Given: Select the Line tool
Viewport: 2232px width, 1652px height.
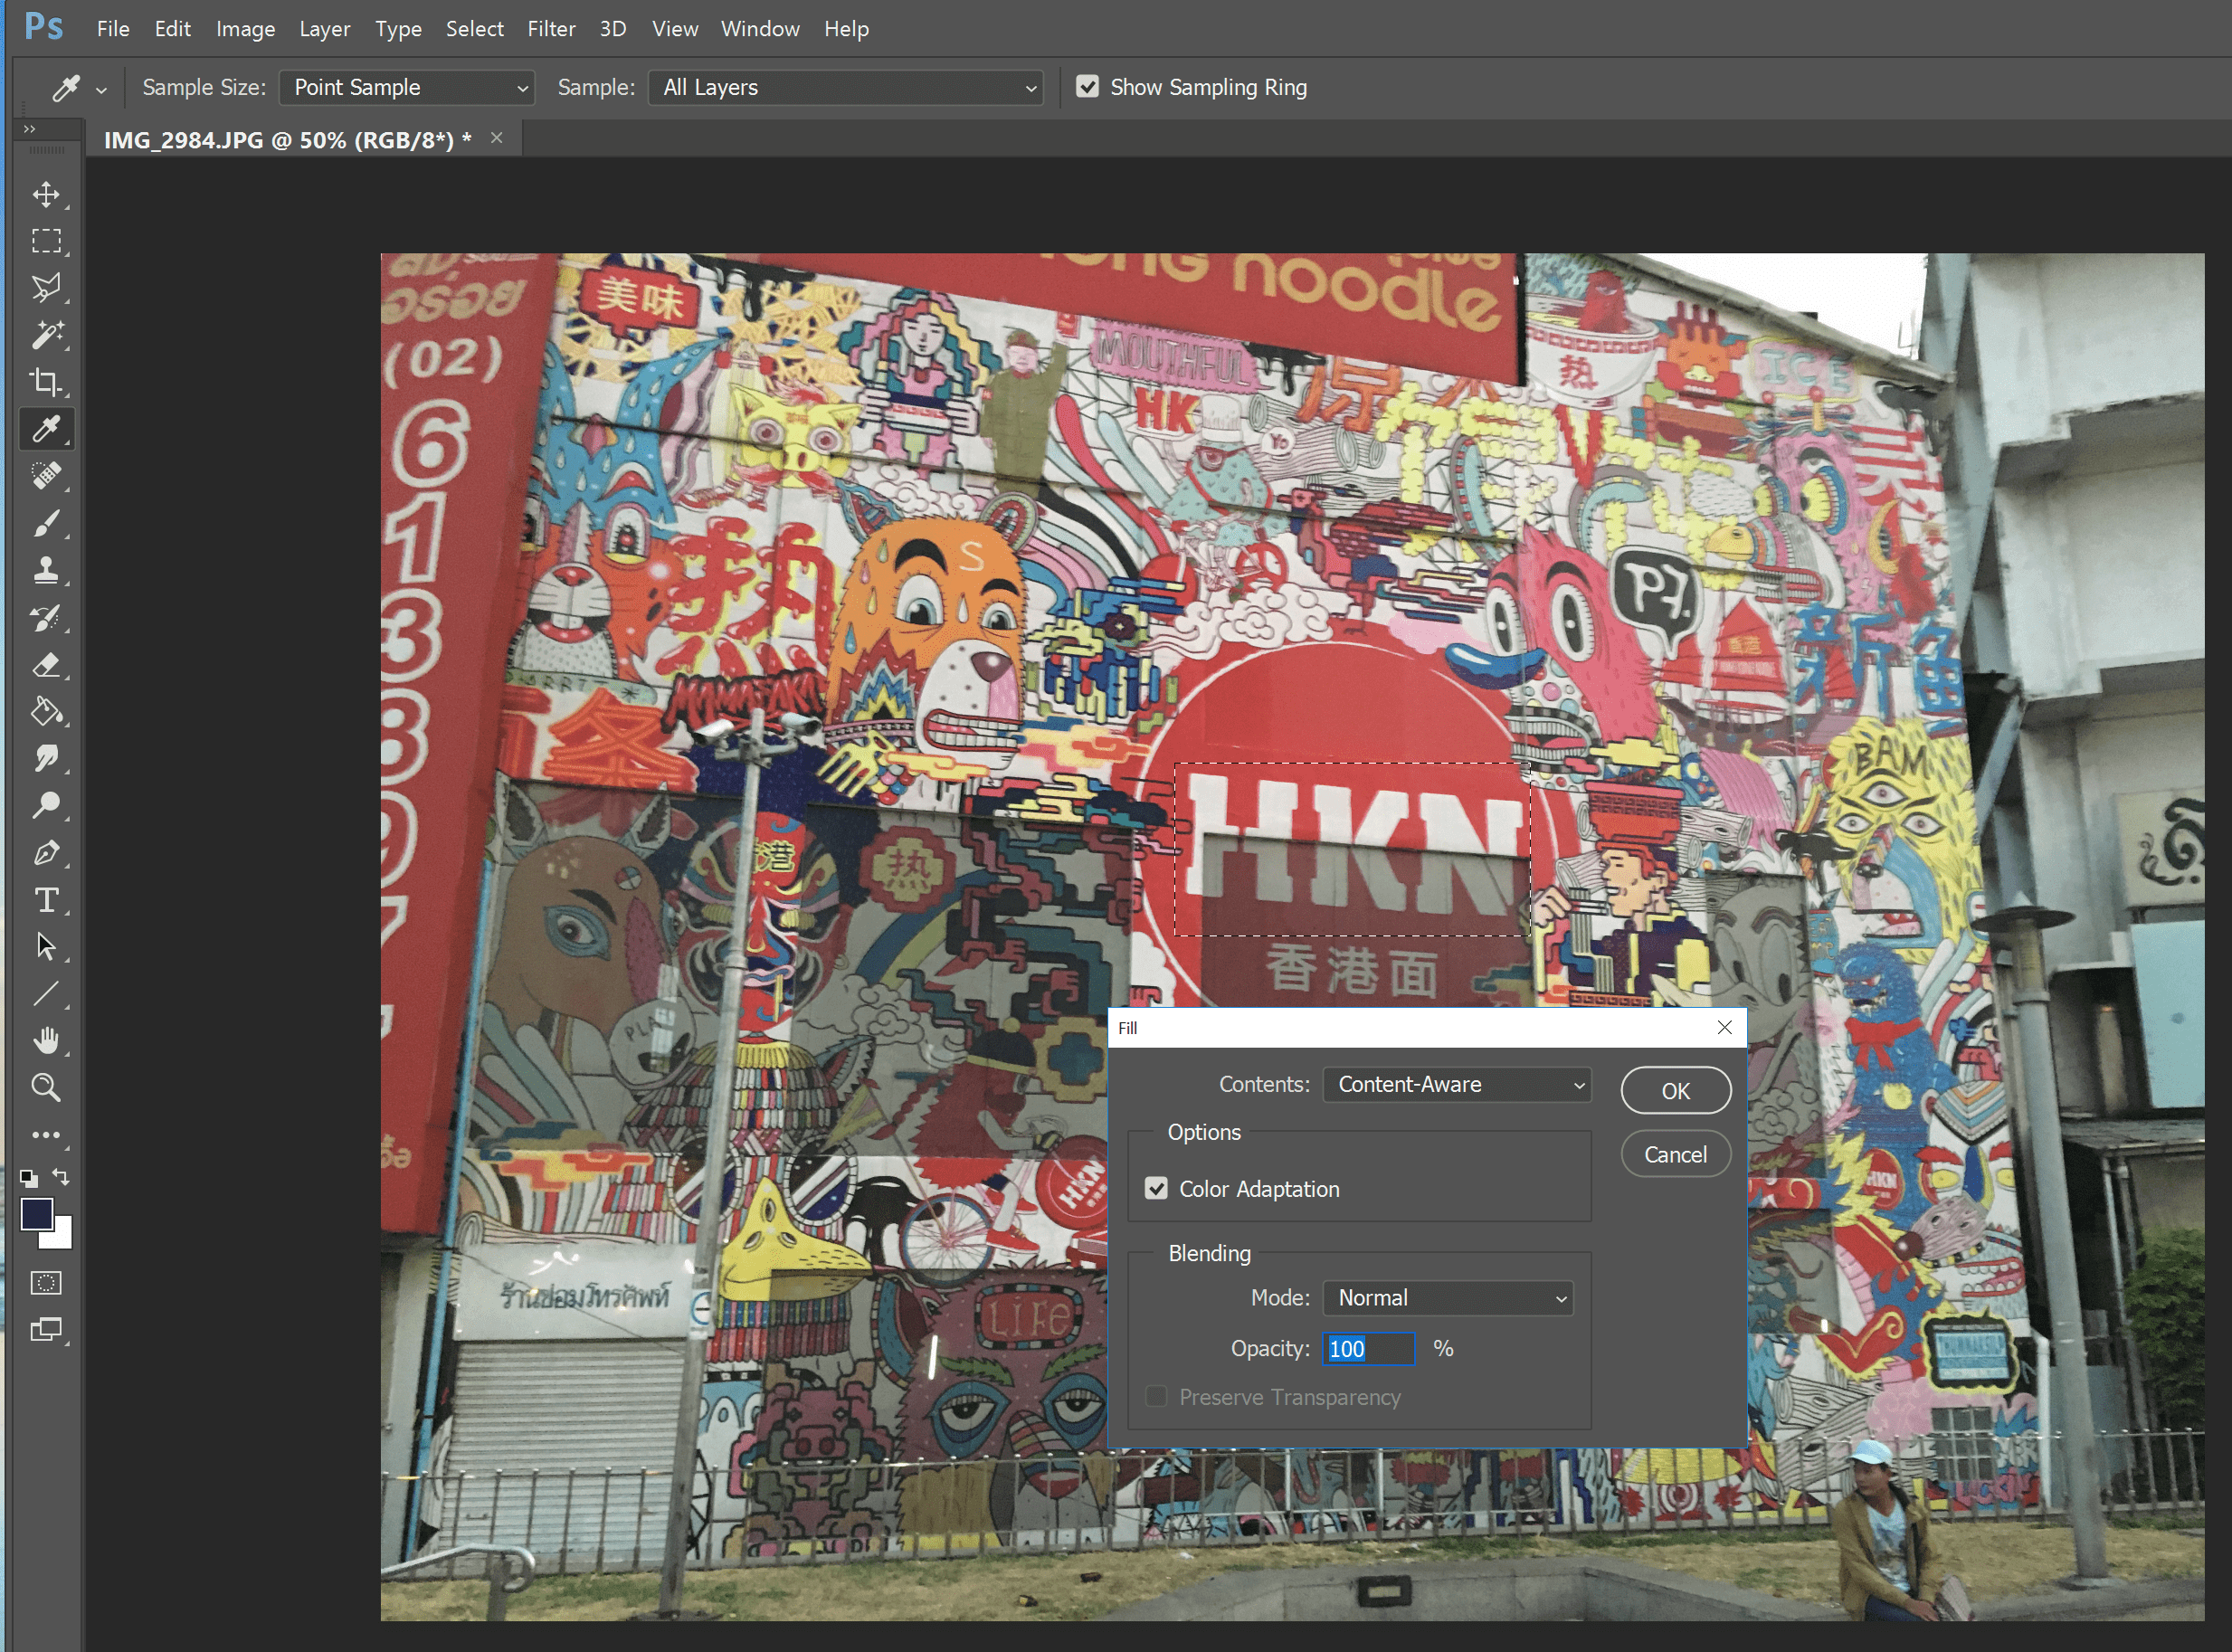Looking at the screenshot, I should pos(46,994).
